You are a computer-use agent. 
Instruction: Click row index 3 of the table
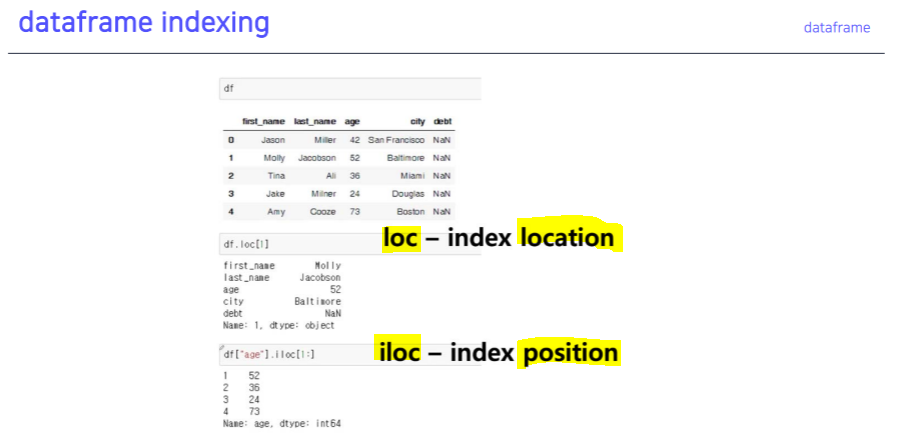231,194
